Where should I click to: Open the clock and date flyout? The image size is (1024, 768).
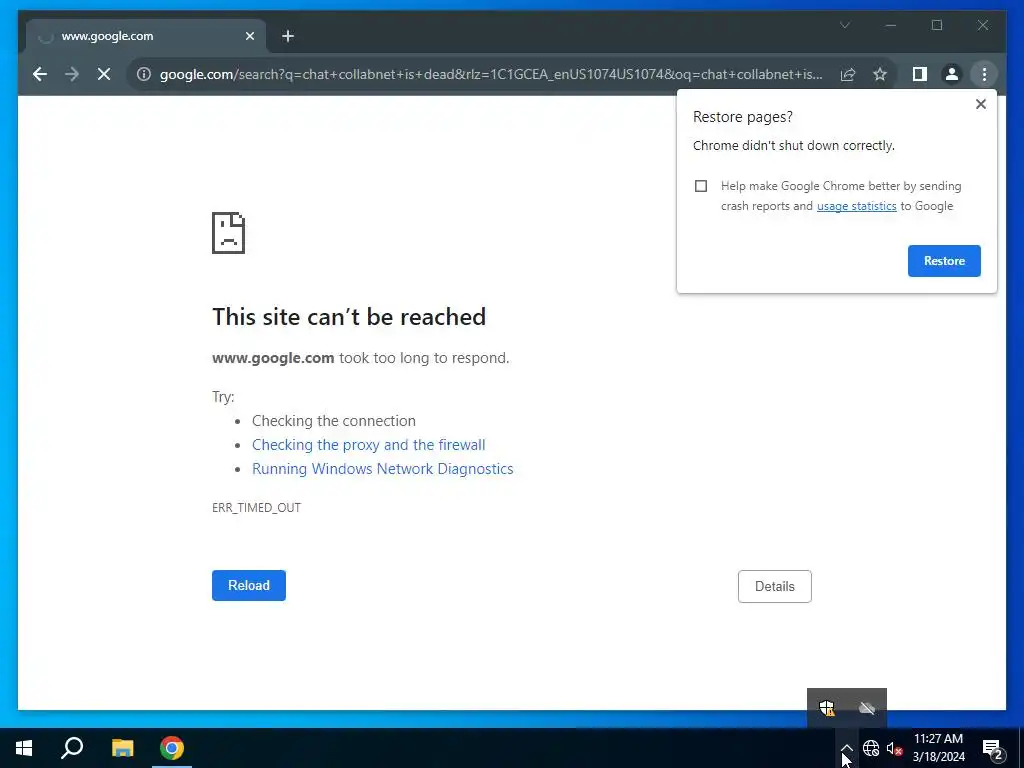click(x=938, y=748)
